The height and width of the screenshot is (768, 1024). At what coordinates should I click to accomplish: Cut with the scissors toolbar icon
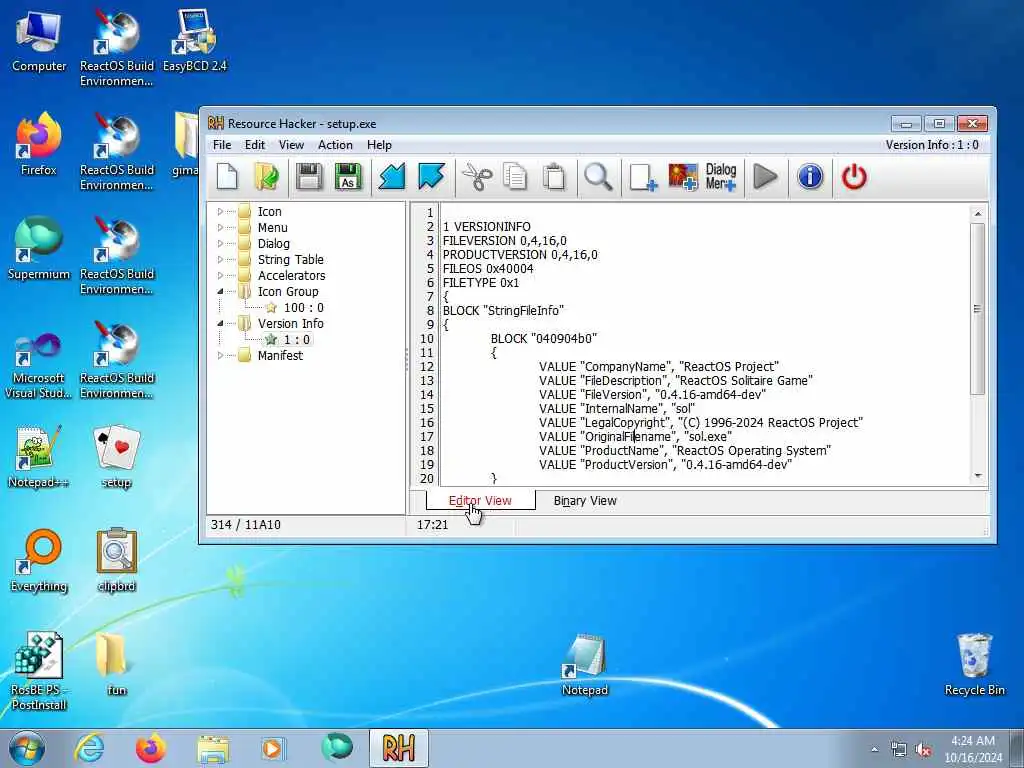(477, 177)
